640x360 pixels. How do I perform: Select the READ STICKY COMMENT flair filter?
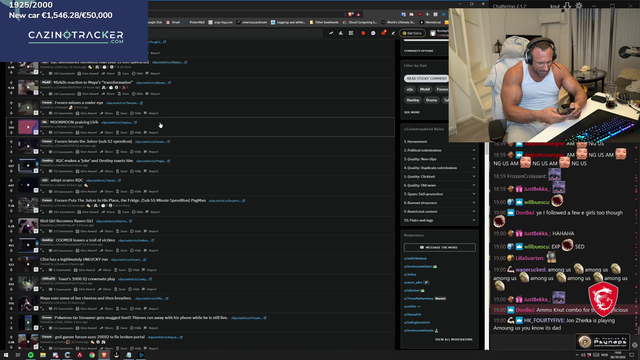(427, 78)
